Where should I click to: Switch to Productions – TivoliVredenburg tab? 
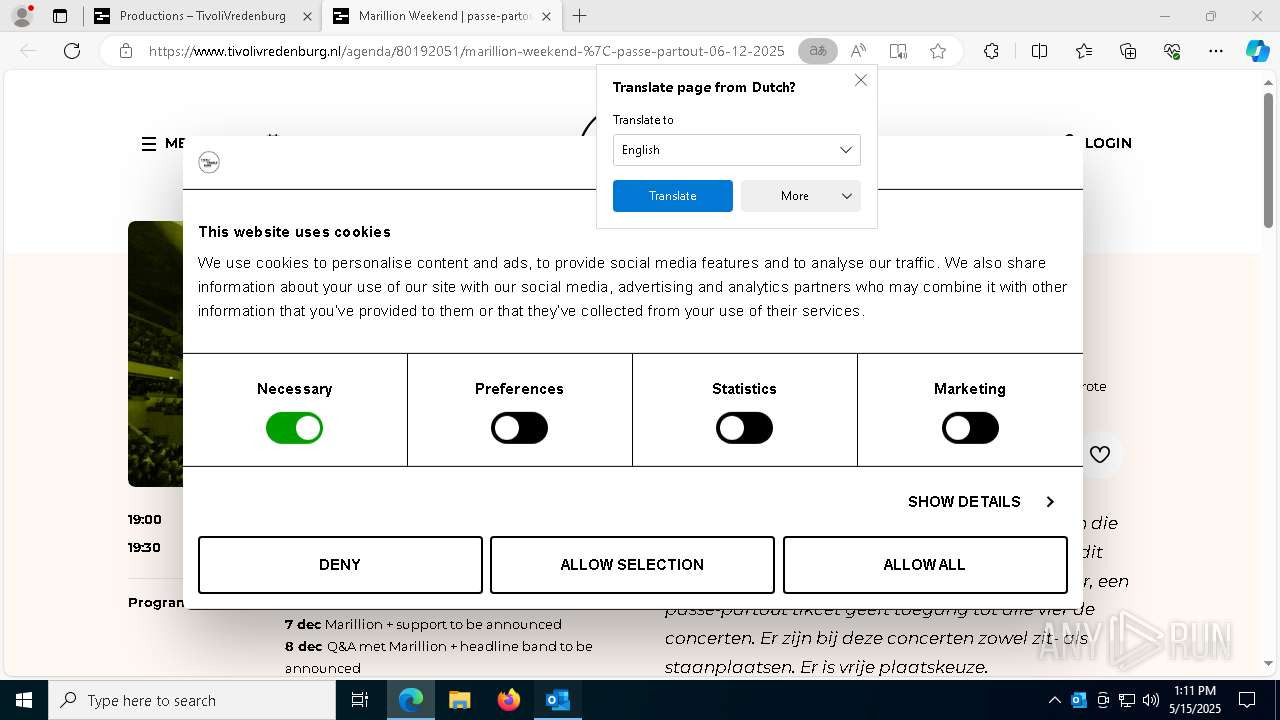point(202,16)
